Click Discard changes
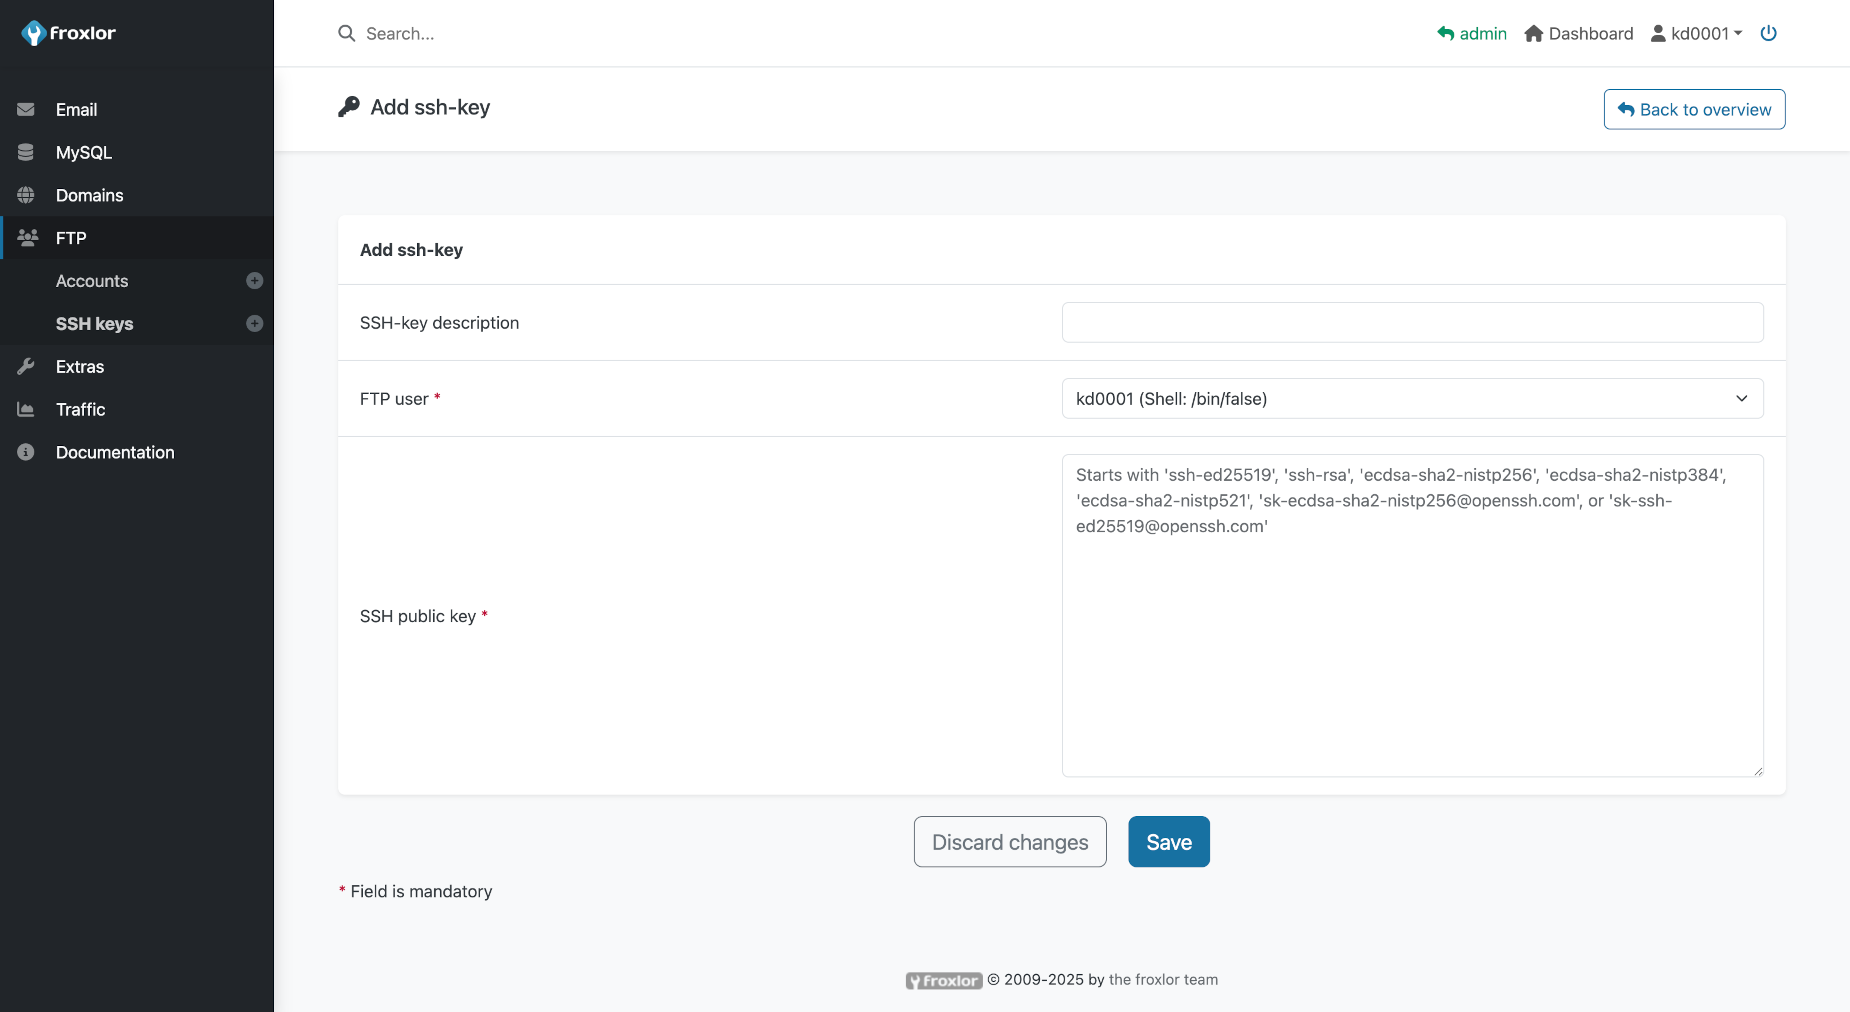The height and width of the screenshot is (1012, 1850). click(1009, 841)
